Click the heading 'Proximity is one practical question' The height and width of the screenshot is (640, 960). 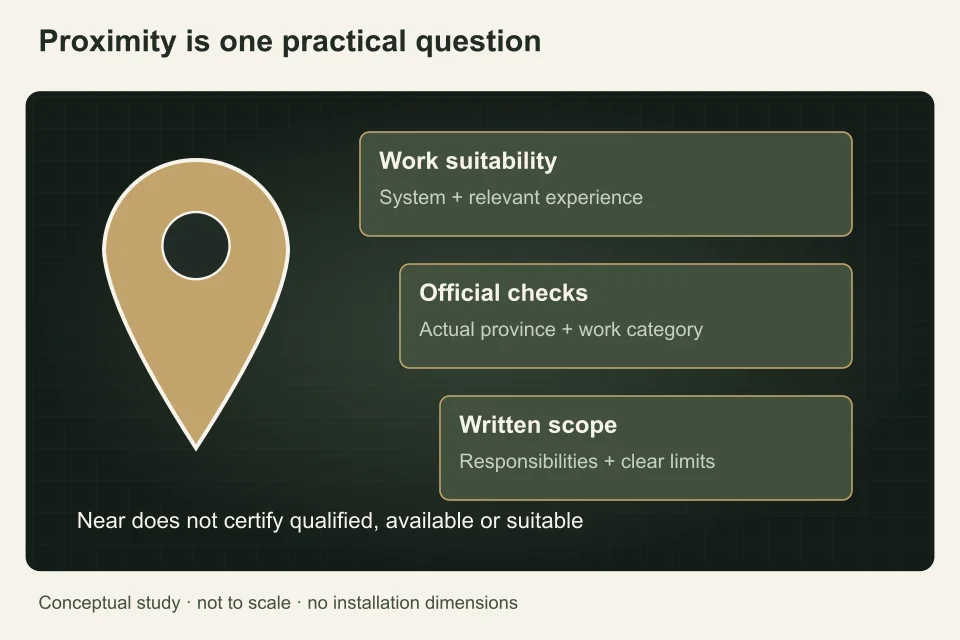[x=290, y=42]
